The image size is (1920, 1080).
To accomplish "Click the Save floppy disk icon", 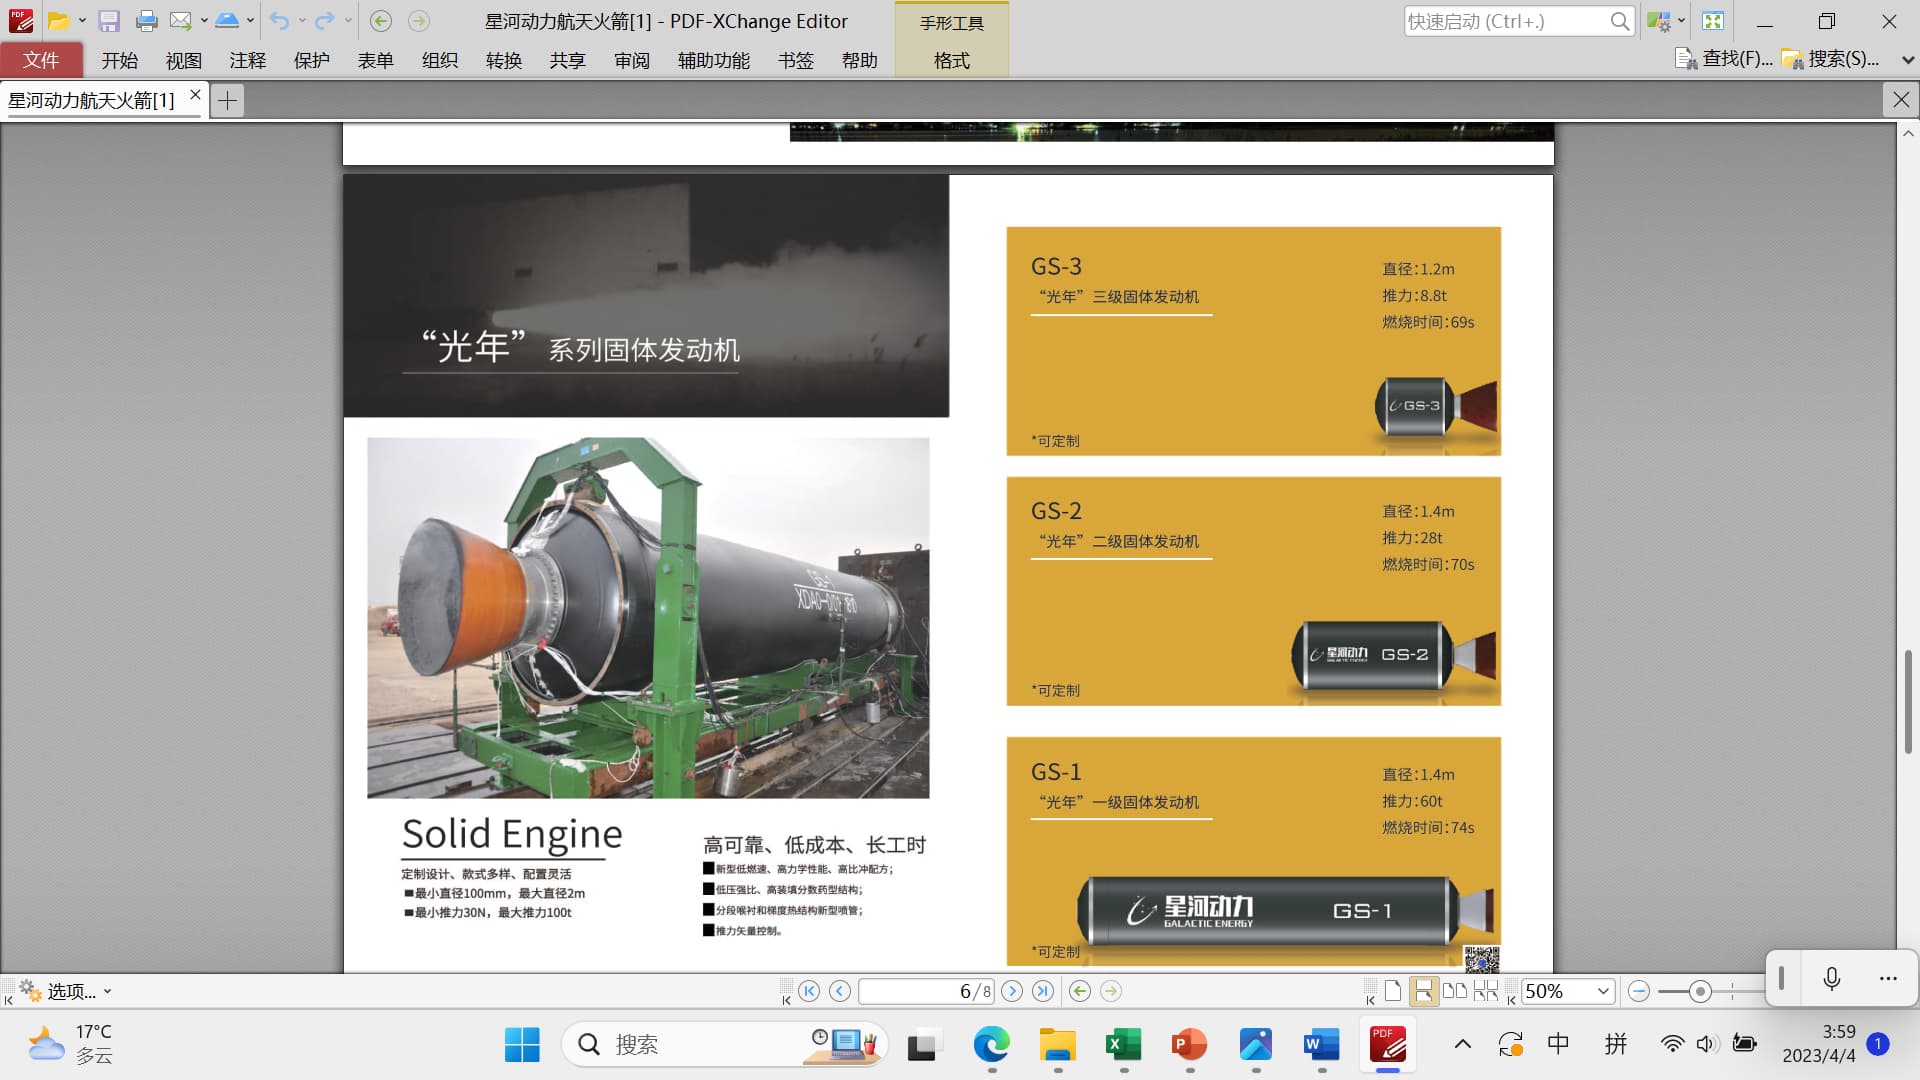I will tap(109, 21).
